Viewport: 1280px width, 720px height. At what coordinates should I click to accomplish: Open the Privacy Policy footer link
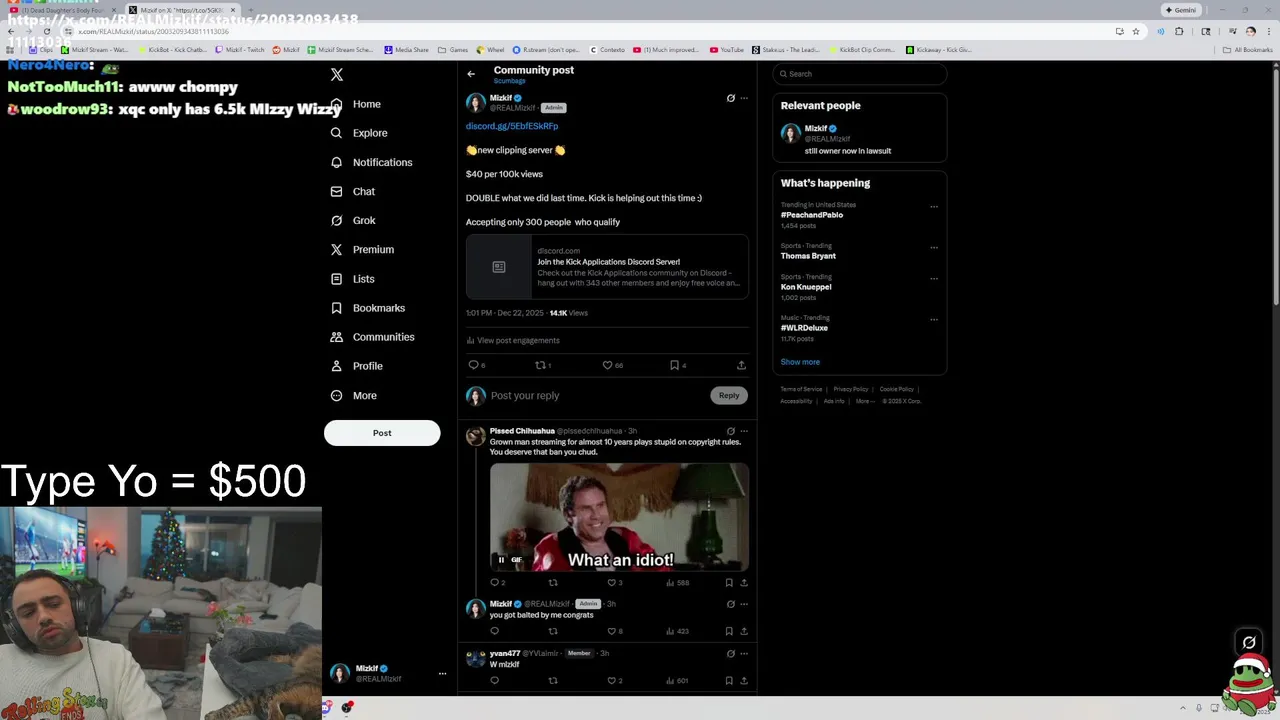point(851,389)
